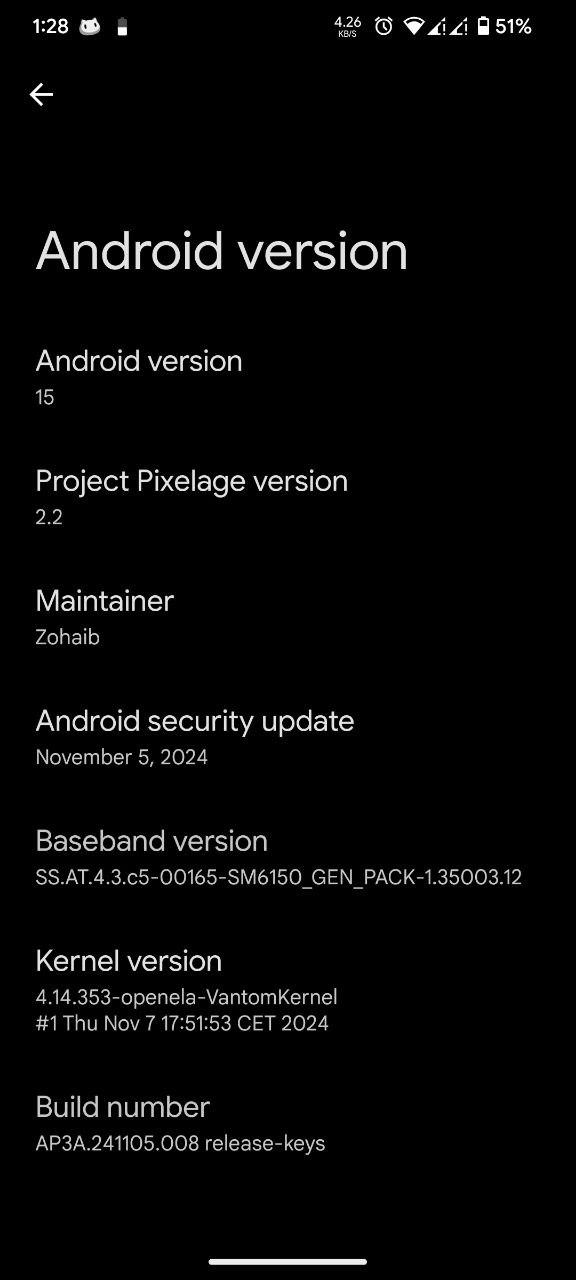
Task: Tap the November 5, 2024 security date
Action: pyautogui.click(x=122, y=757)
